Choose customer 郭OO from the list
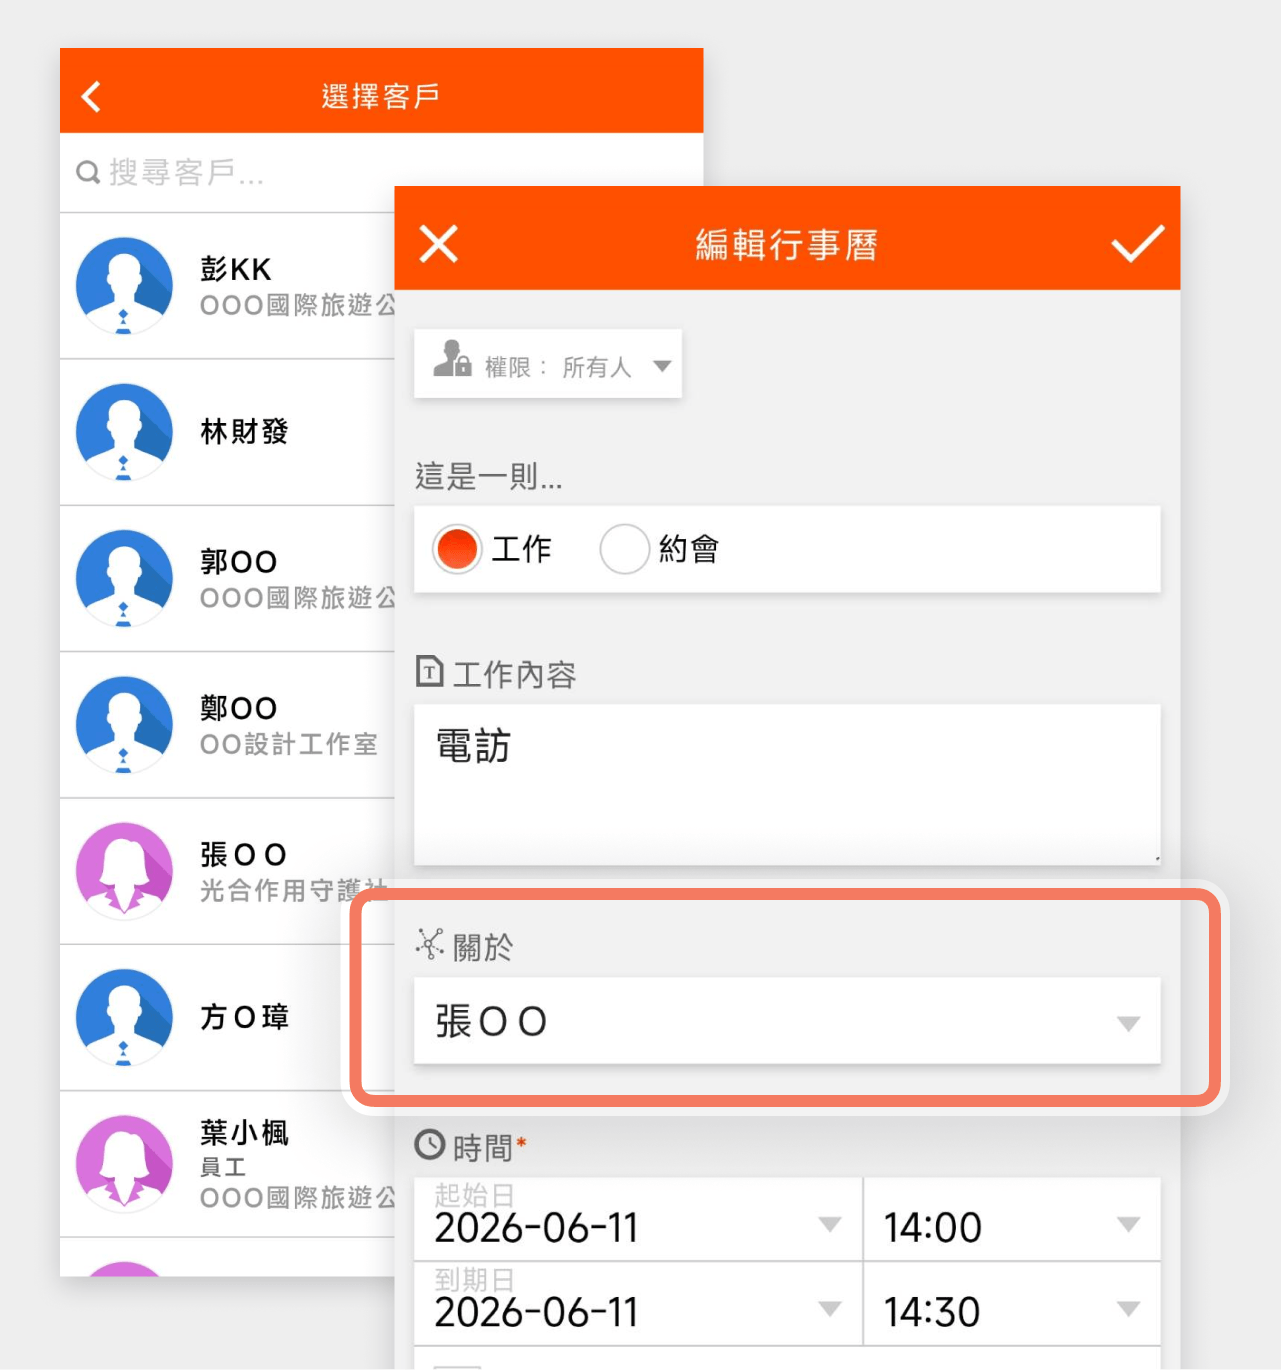This screenshot has width=1281, height=1370. 238,562
